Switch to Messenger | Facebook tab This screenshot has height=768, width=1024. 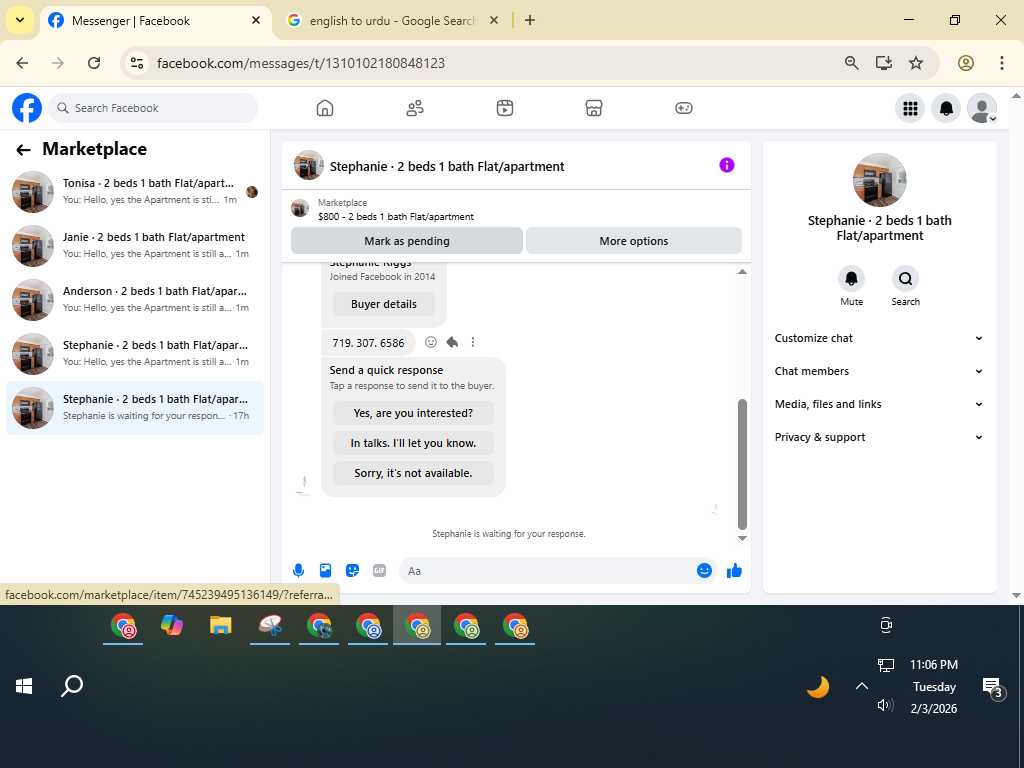[155, 21]
